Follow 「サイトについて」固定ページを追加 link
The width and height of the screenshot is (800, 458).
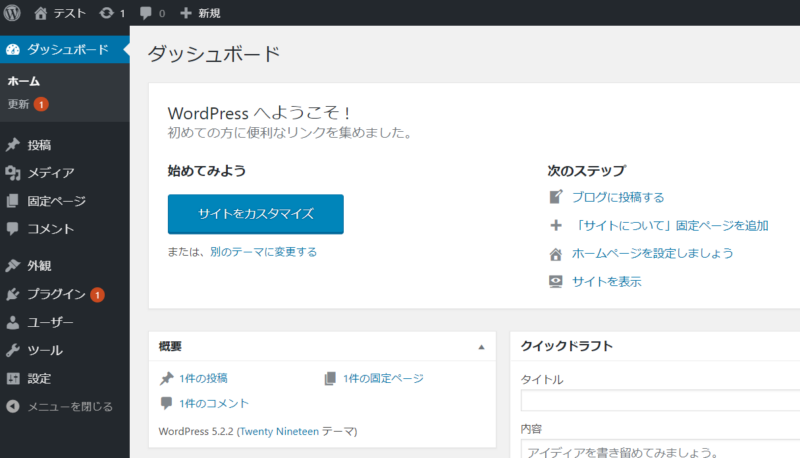tap(670, 225)
